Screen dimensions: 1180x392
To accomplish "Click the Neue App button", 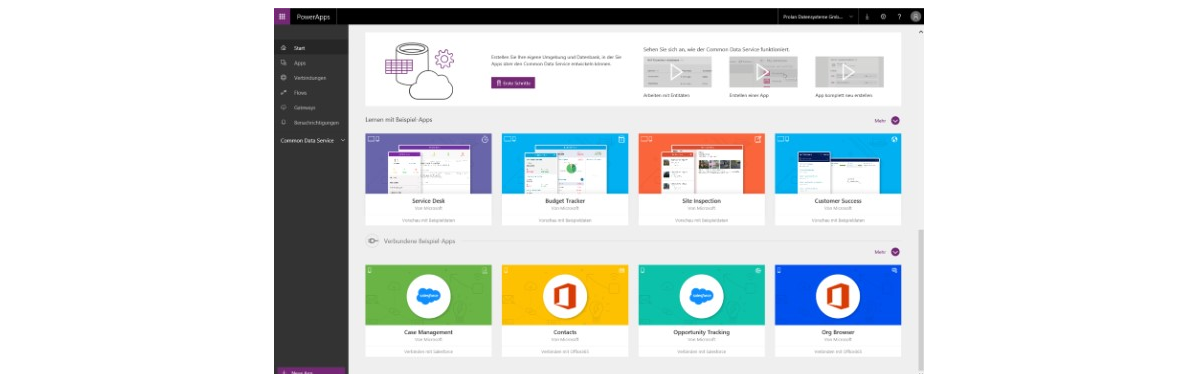I will pyautogui.click(x=312, y=371).
